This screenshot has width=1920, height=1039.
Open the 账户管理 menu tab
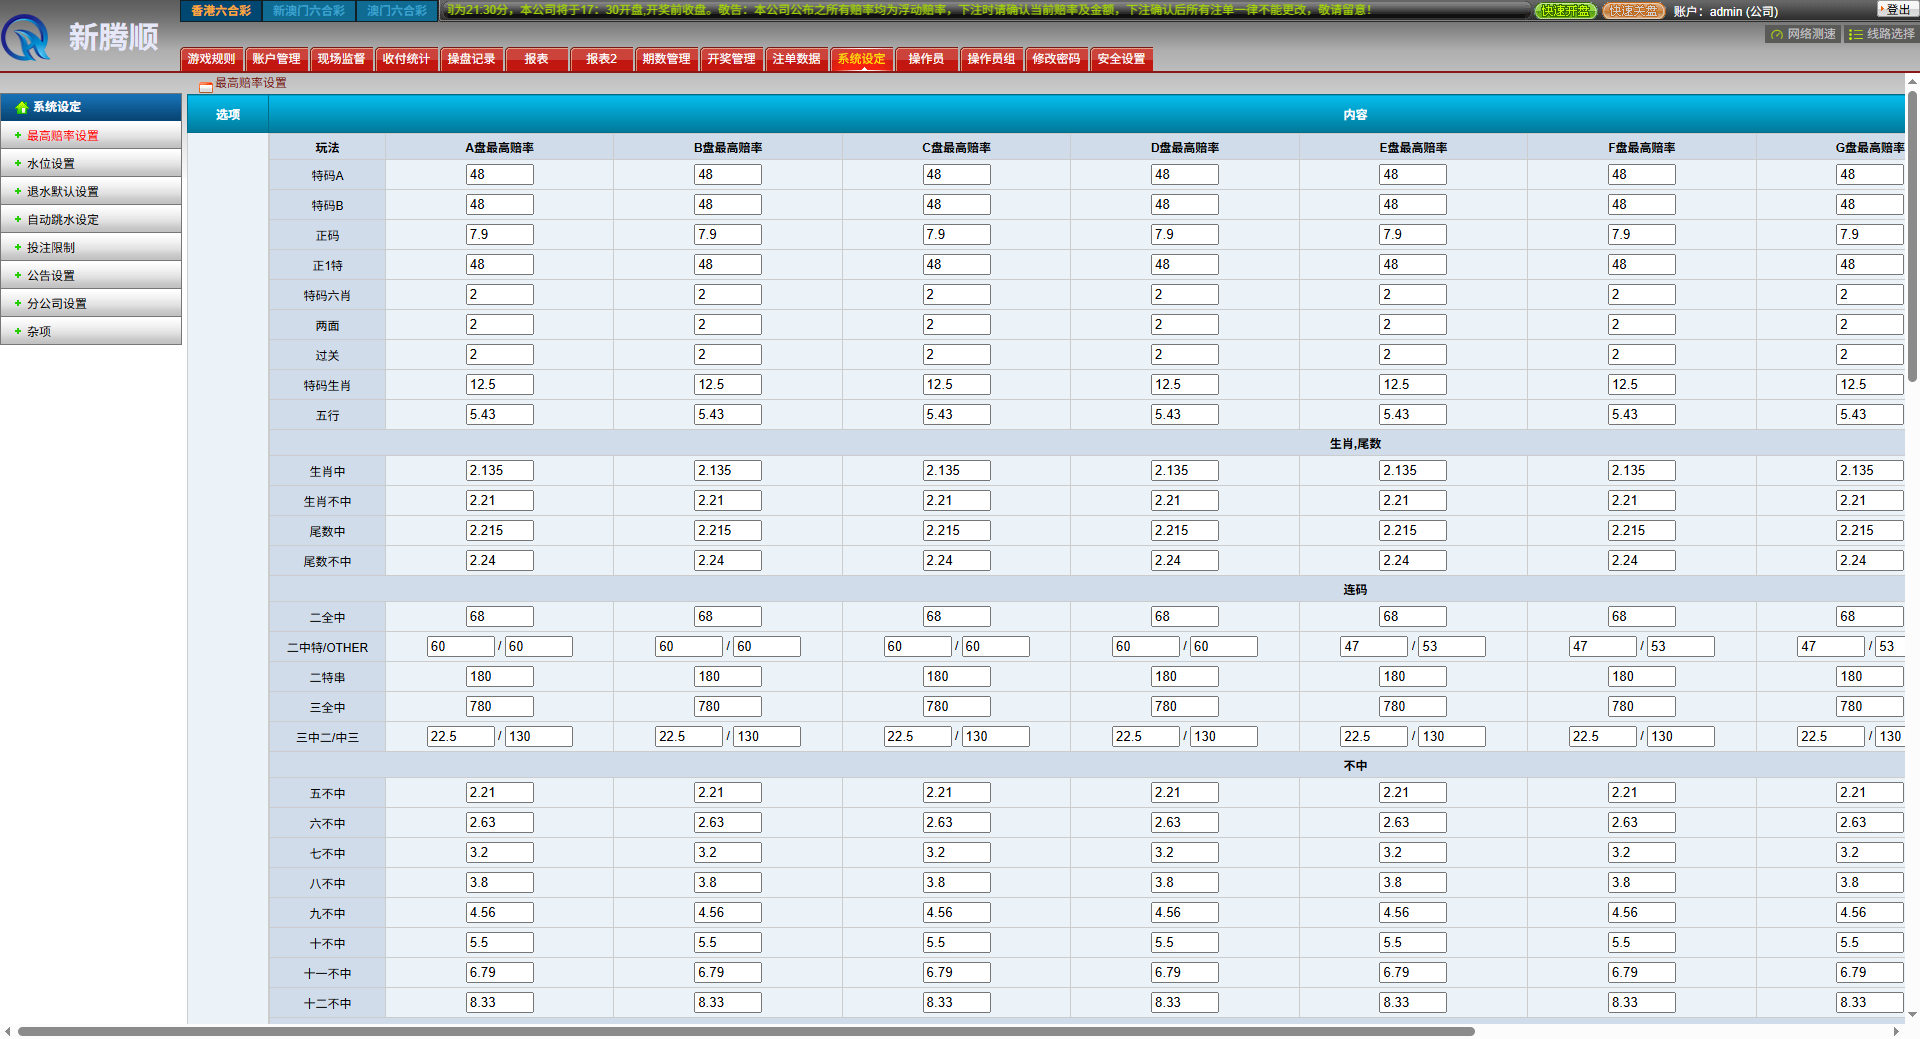[276, 59]
